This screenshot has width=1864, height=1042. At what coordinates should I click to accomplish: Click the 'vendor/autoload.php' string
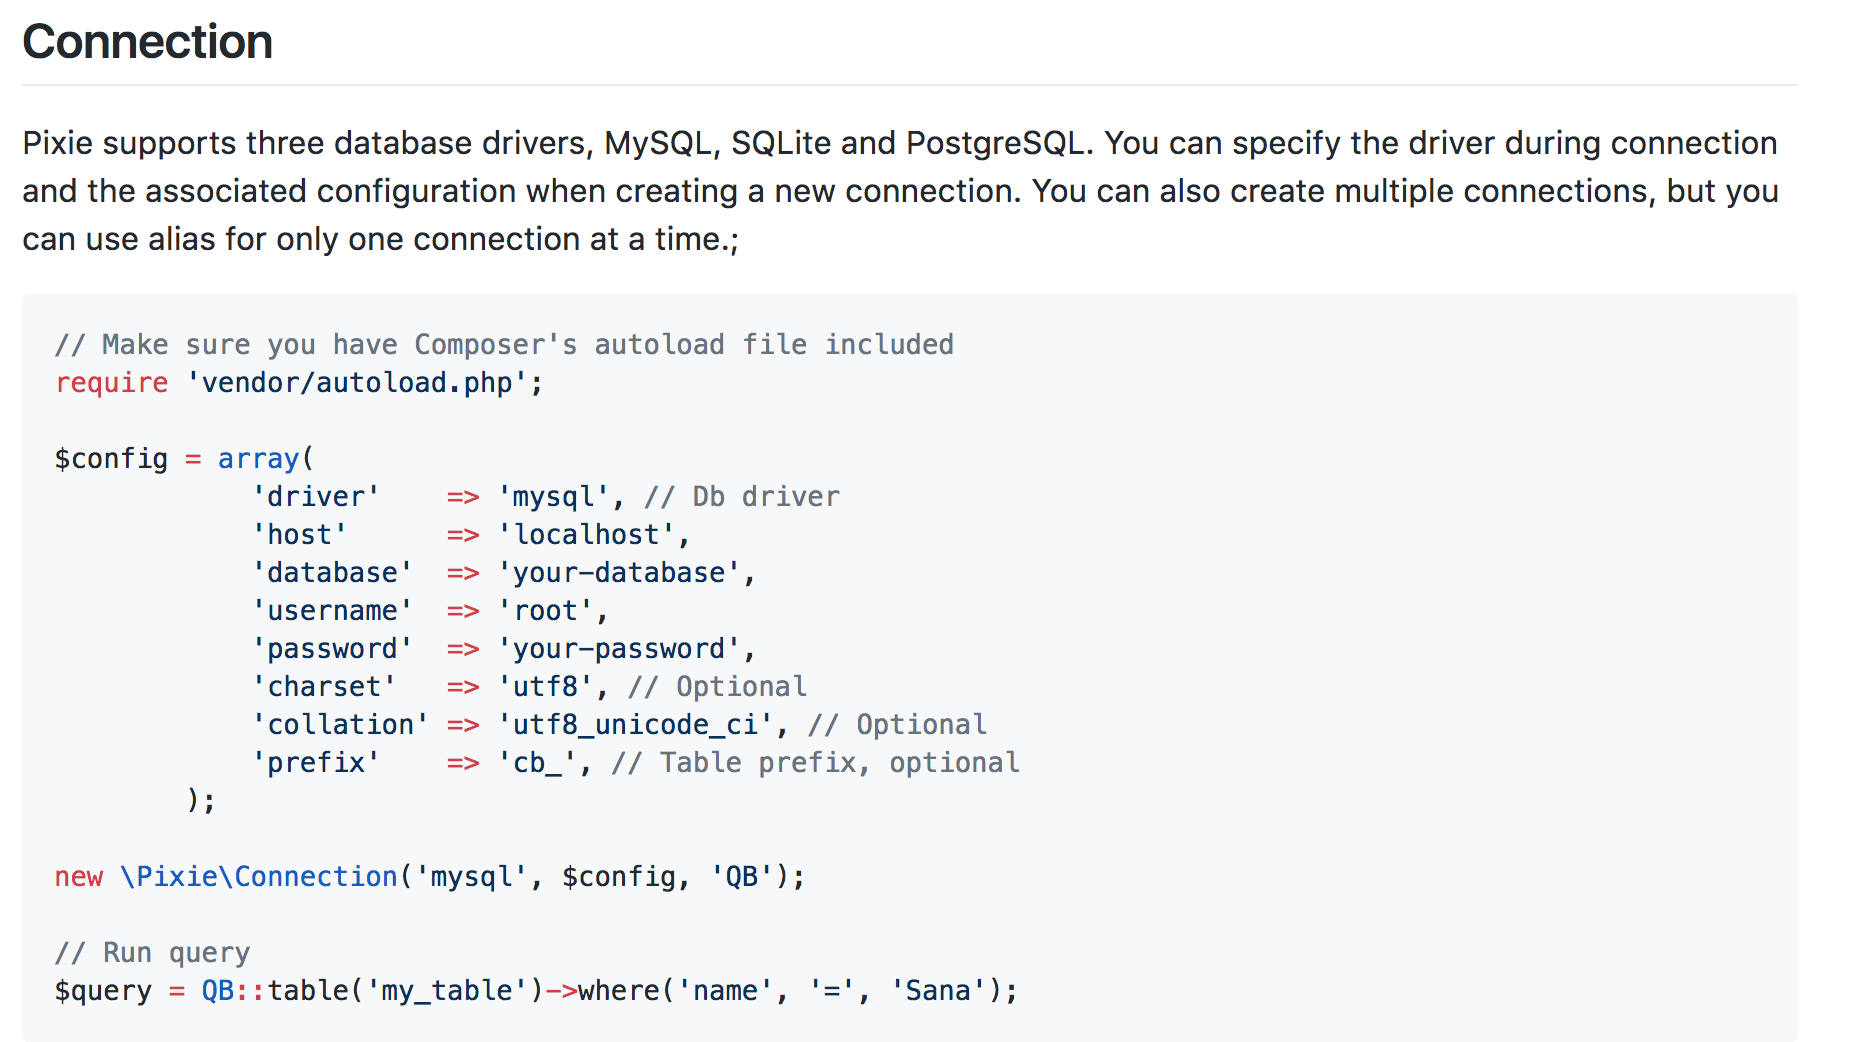[357, 383]
